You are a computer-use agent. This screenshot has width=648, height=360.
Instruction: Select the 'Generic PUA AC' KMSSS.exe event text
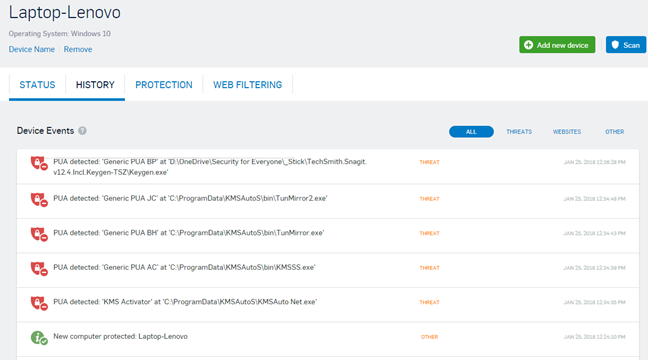tap(184, 267)
